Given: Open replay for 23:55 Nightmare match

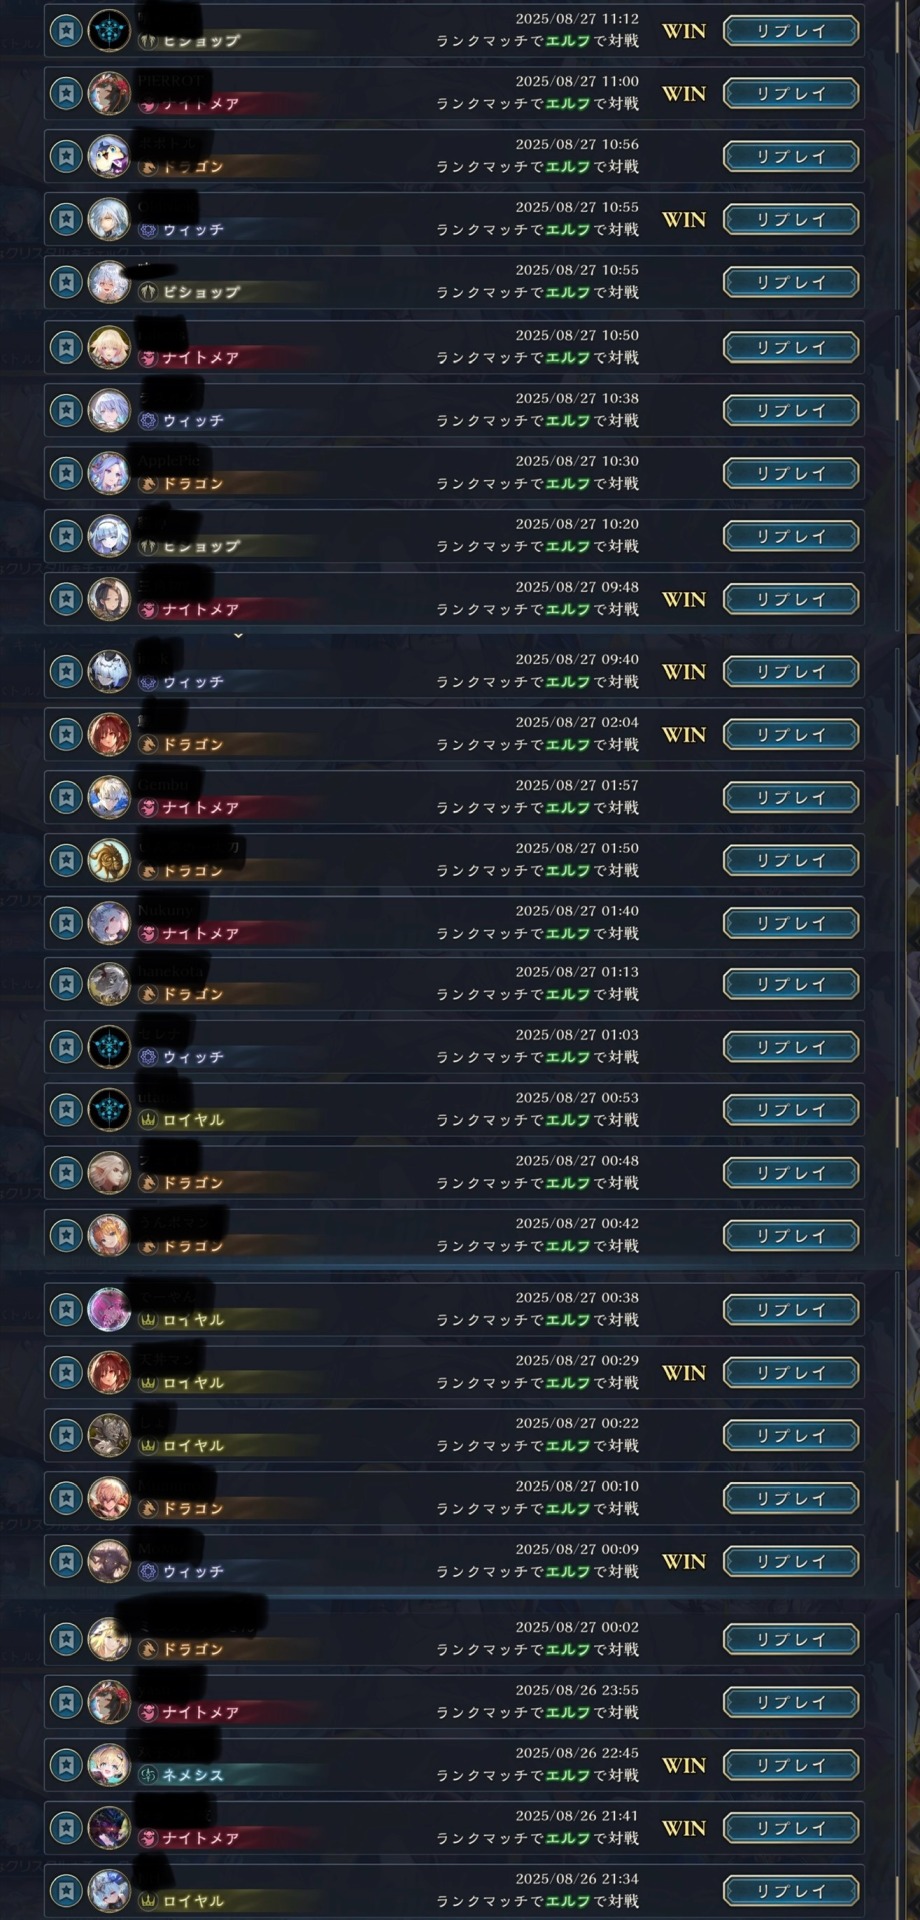Looking at the screenshot, I should 791,1703.
